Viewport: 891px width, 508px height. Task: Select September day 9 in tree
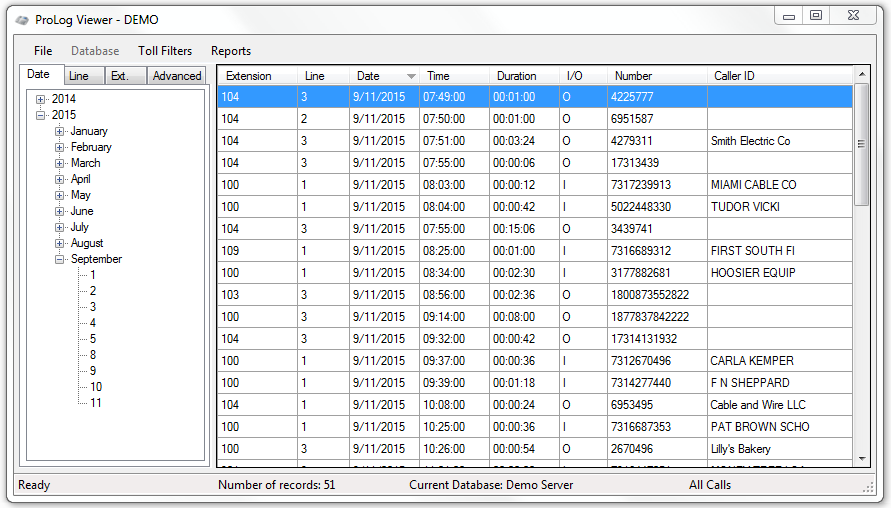[93, 370]
